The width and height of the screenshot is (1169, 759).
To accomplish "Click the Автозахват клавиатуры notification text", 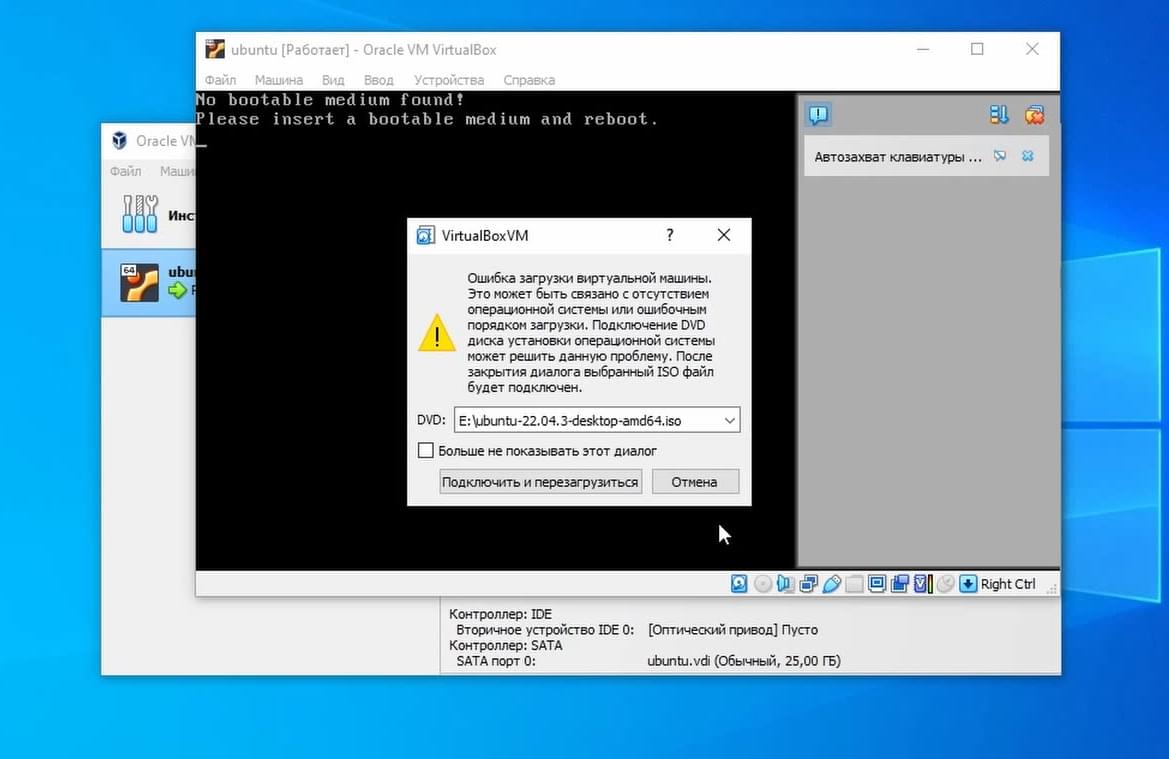I will pyautogui.click(x=898, y=157).
